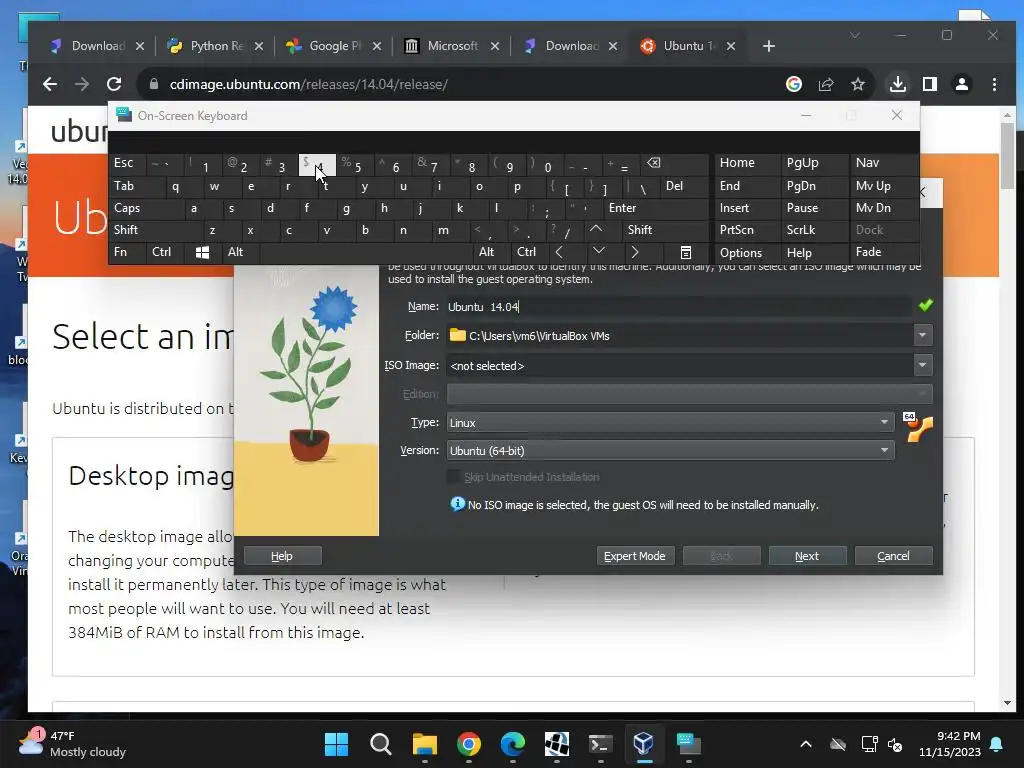Open Chrome tab search chevron
1024x768 pixels.
855,35
